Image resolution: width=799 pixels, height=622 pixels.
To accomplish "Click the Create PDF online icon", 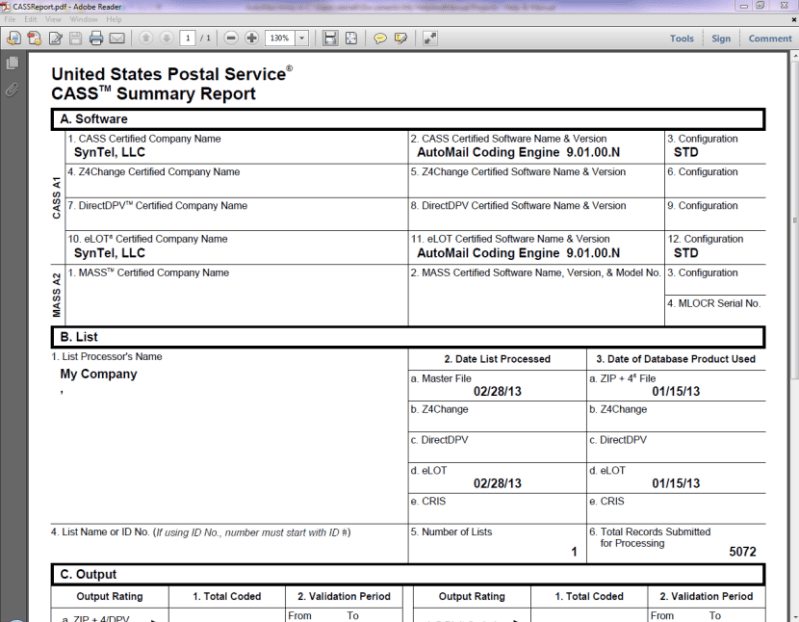I will 34,38.
